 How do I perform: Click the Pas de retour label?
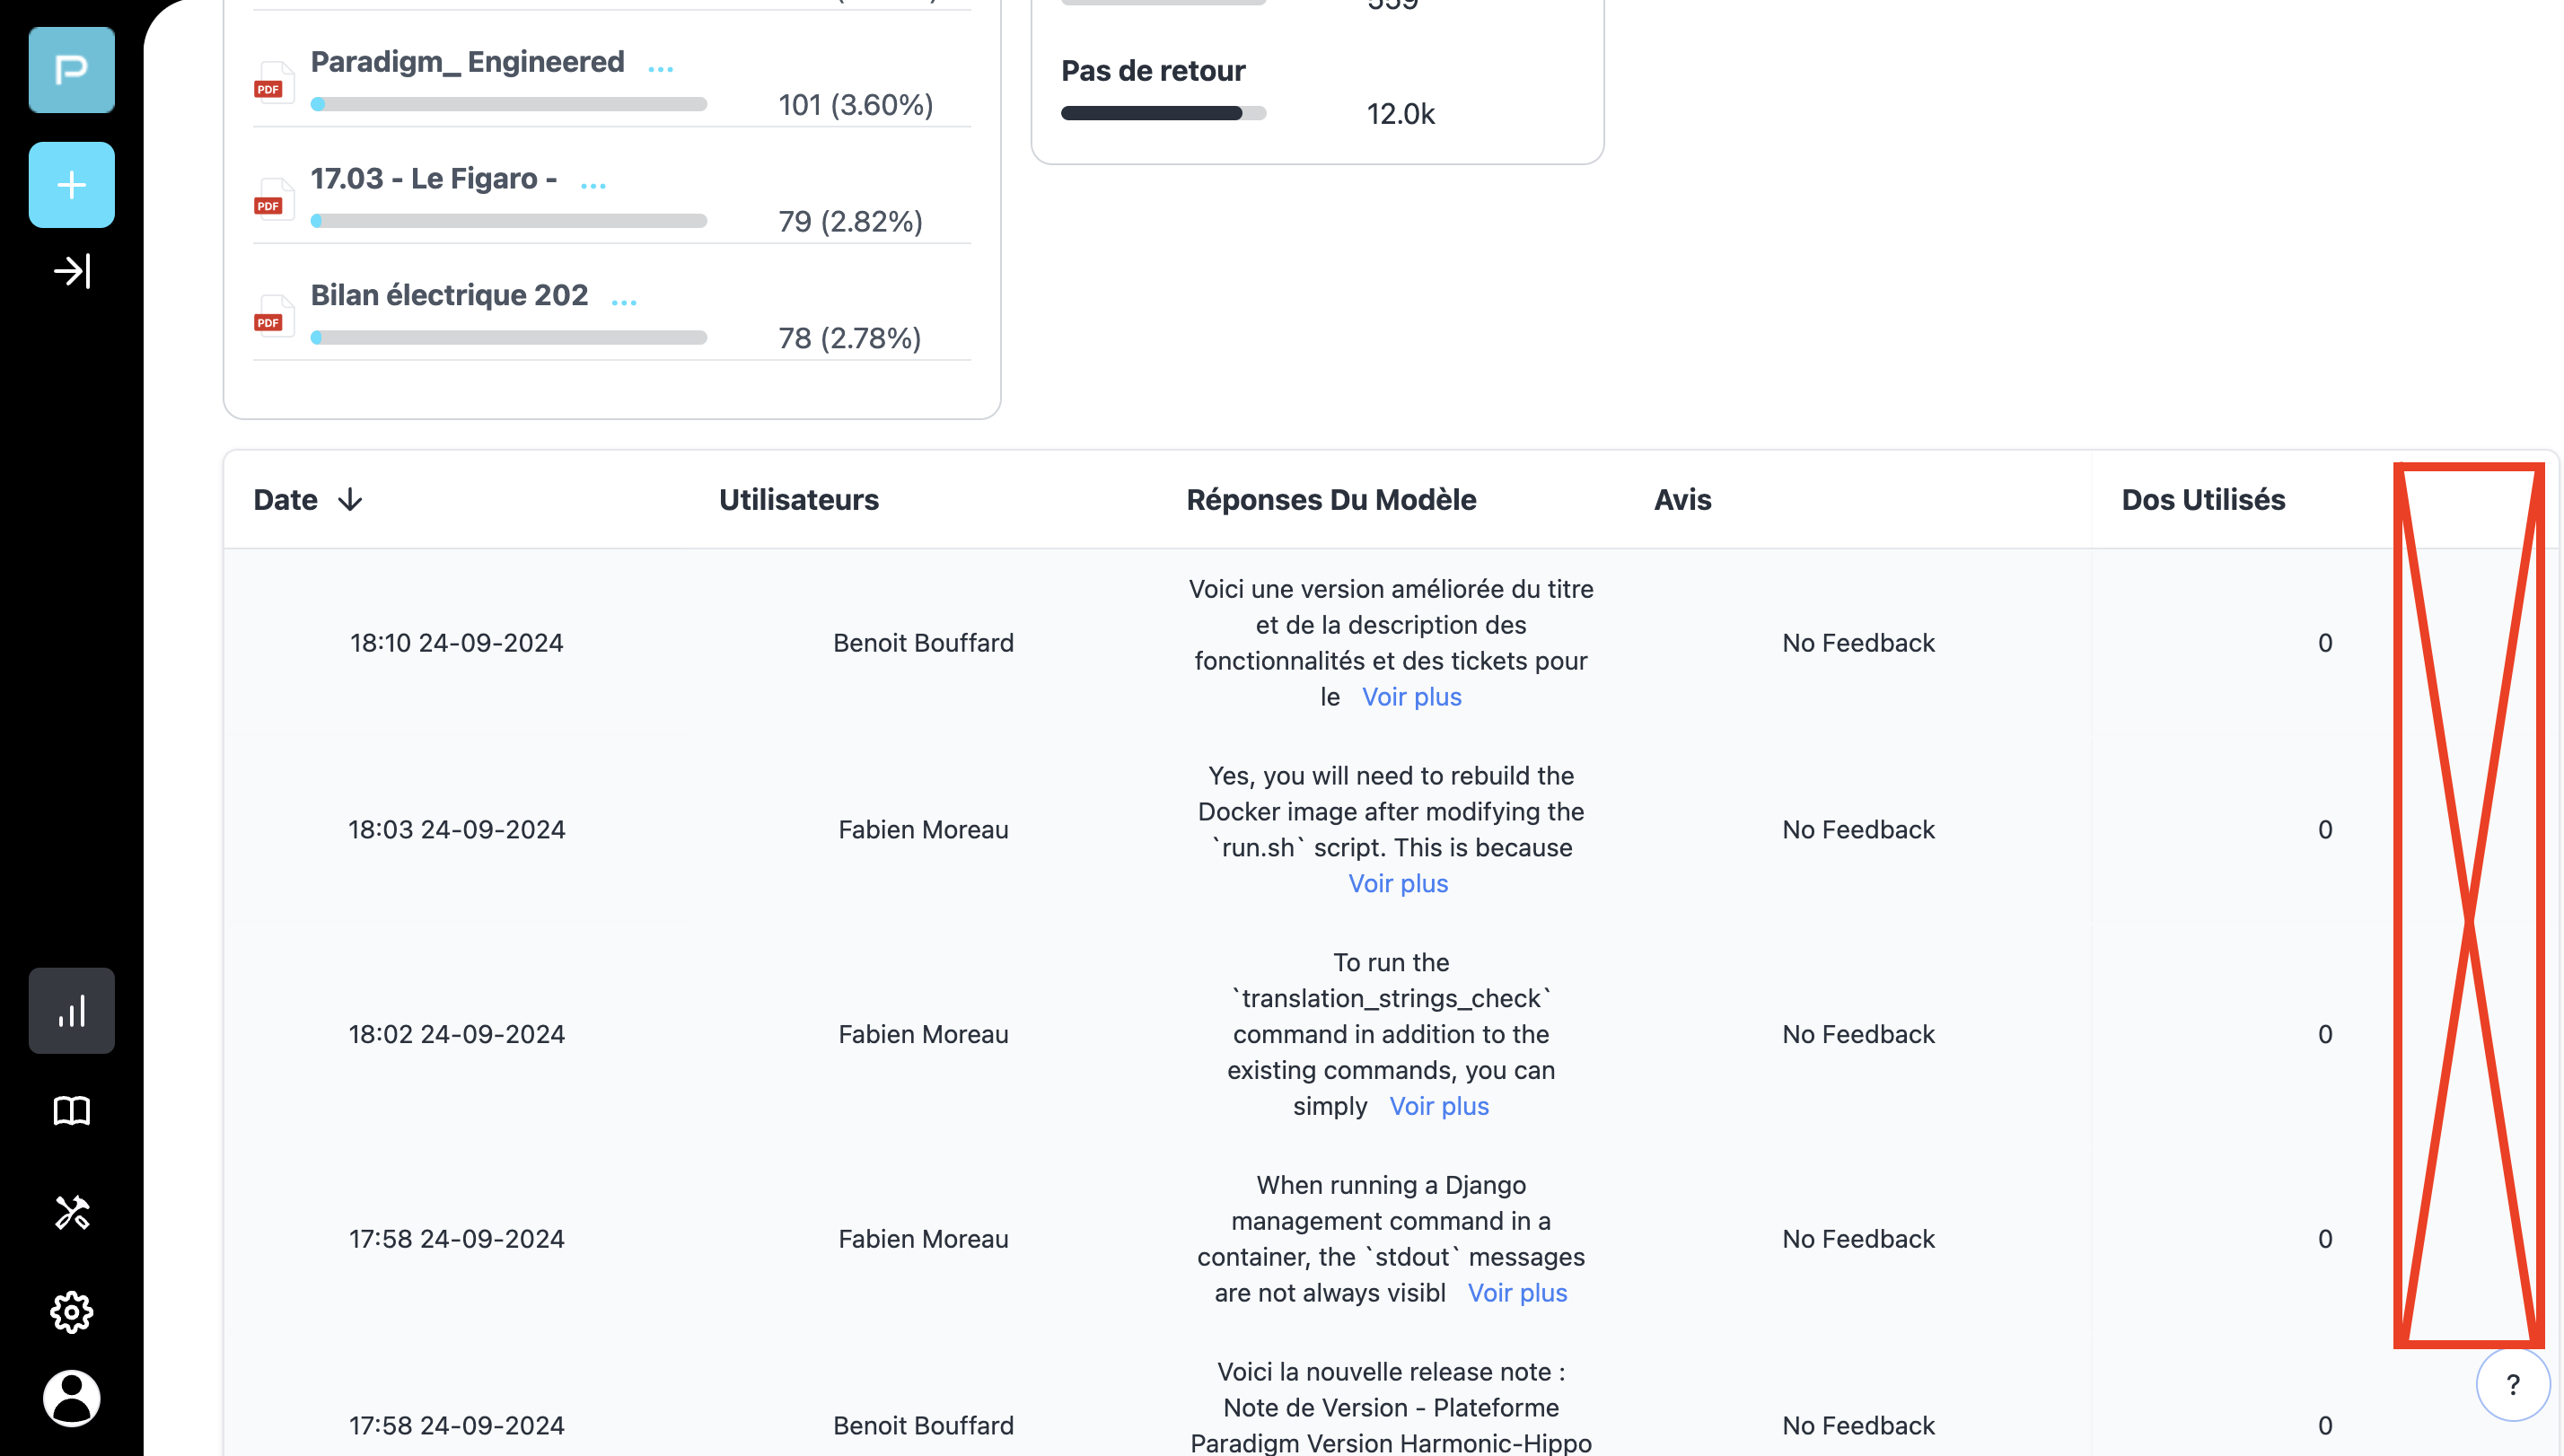(x=1153, y=71)
